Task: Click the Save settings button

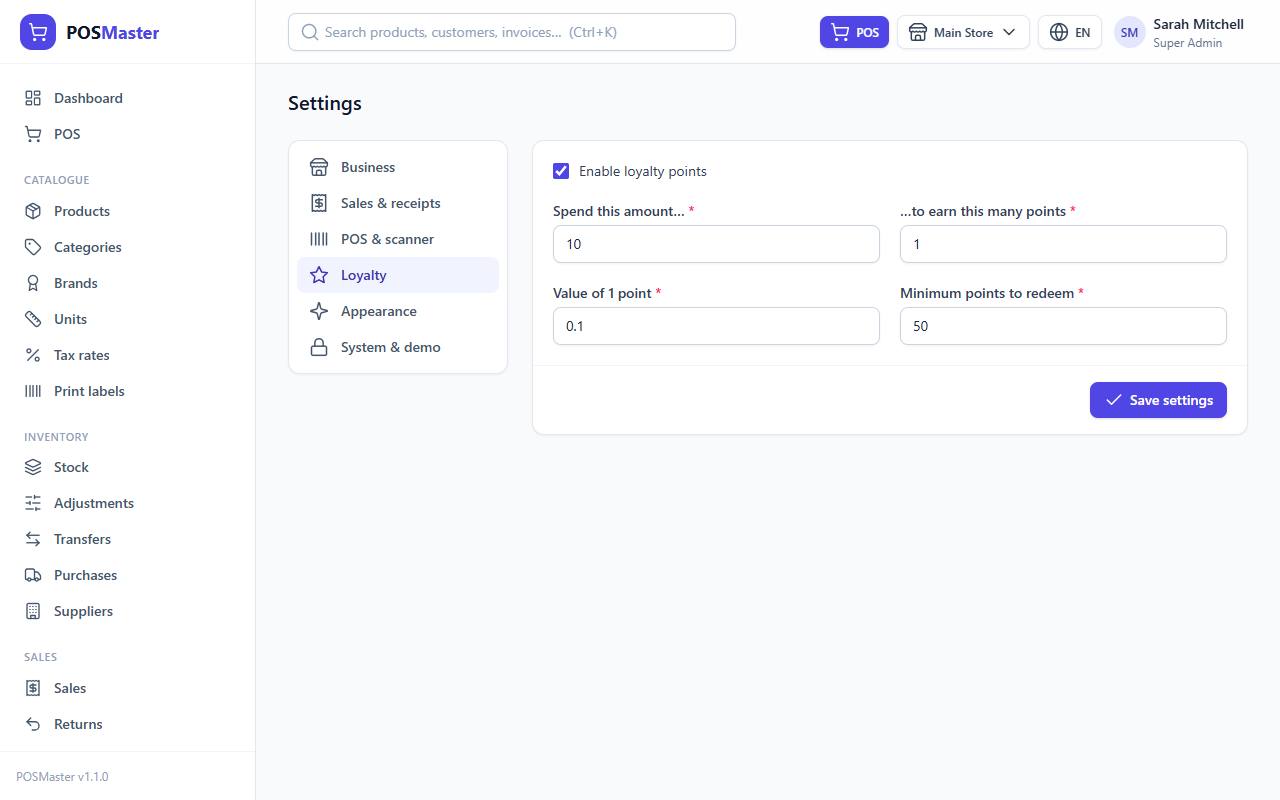Action: pos(1158,400)
